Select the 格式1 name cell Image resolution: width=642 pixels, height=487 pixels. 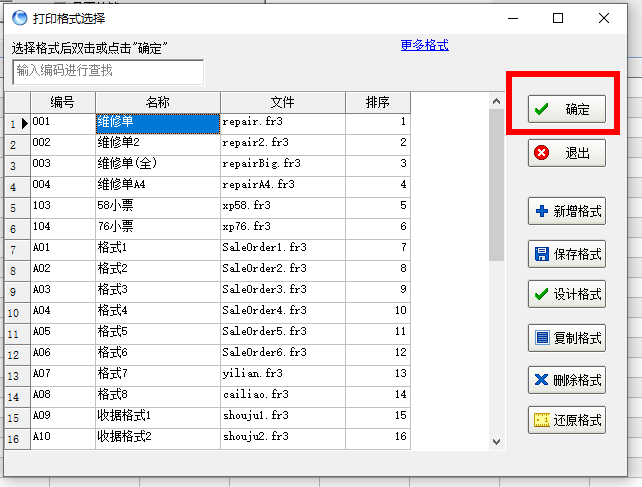158,250
